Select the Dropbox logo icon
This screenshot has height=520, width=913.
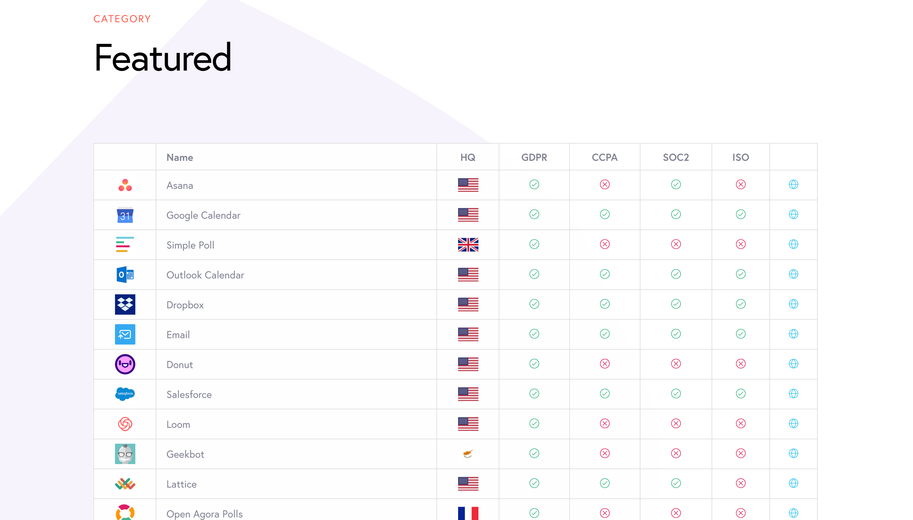(x=125, y=305)
